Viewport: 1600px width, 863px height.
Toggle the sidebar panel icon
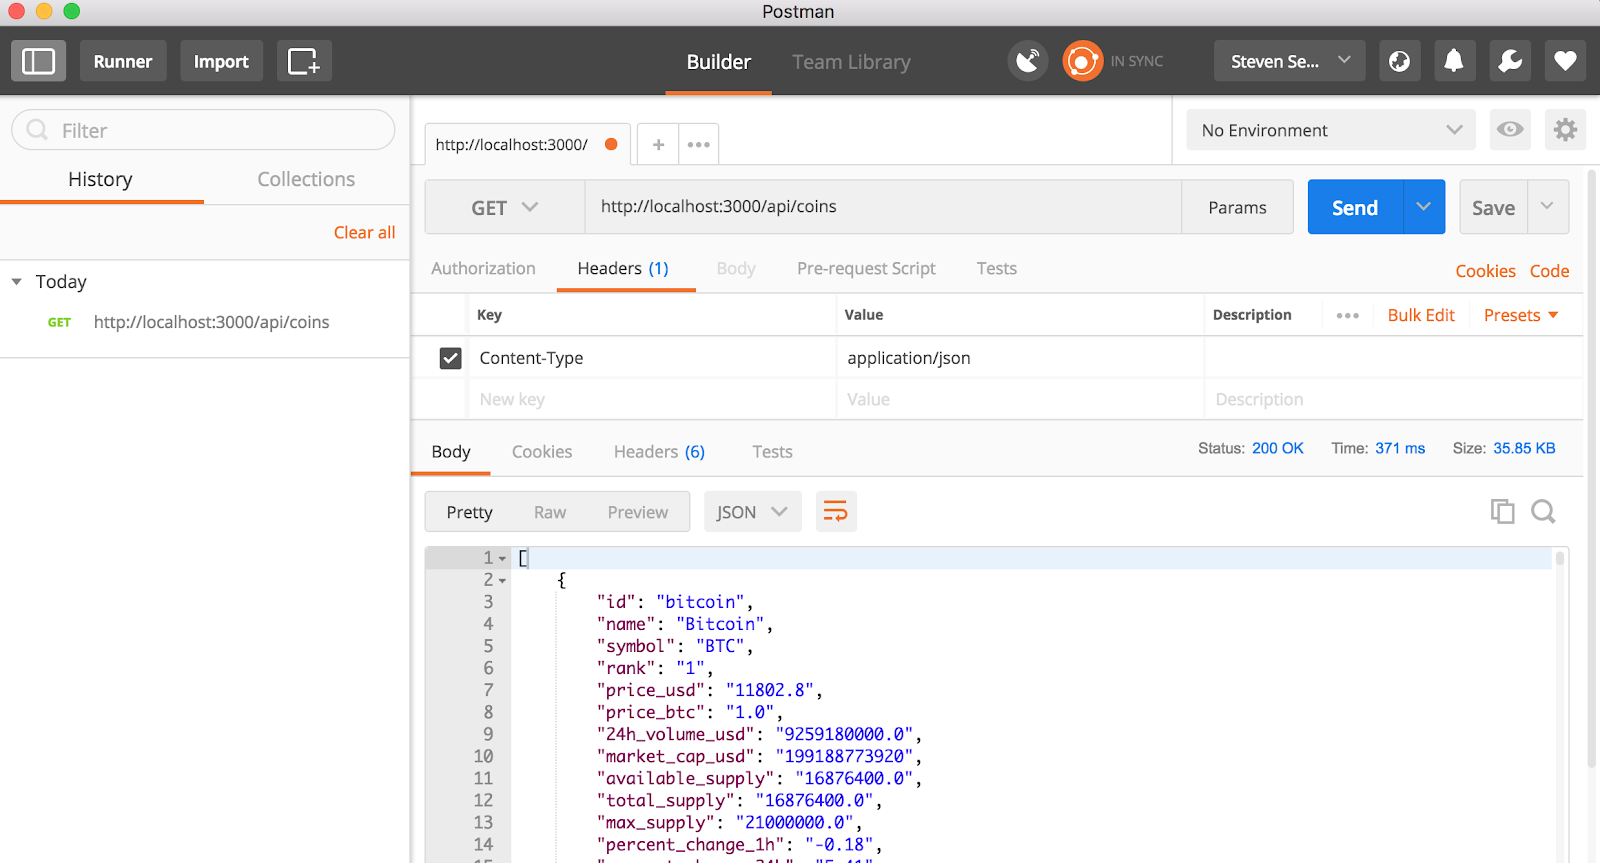(x=38, y=61)
